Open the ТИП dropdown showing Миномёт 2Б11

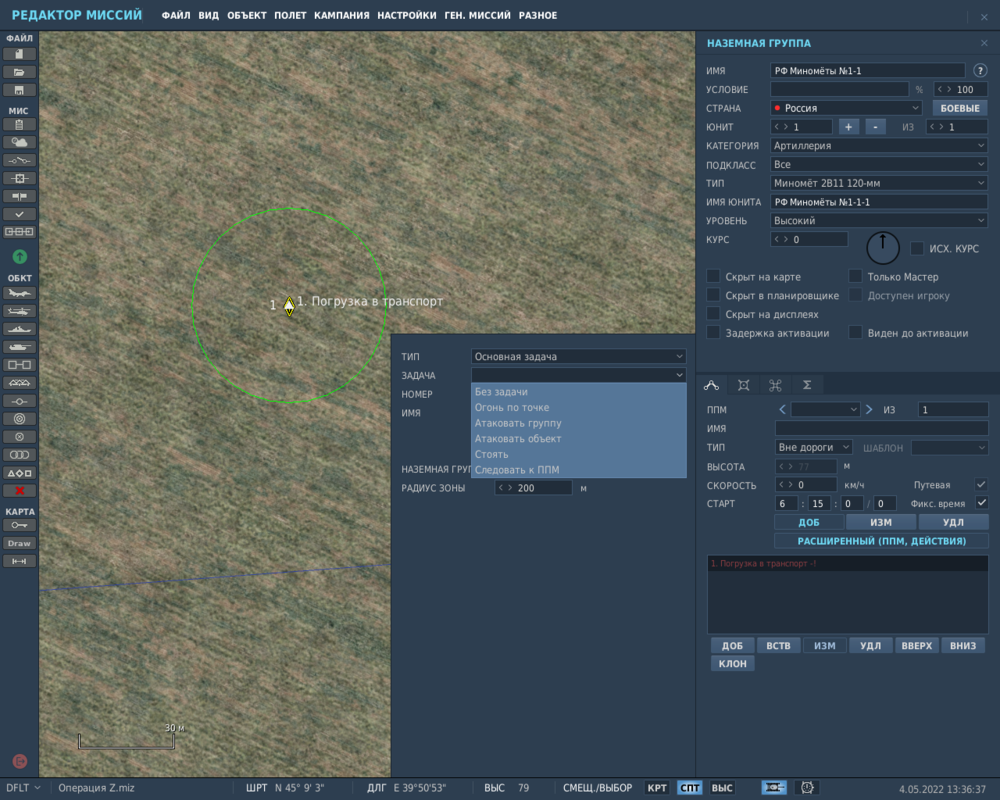878,182
